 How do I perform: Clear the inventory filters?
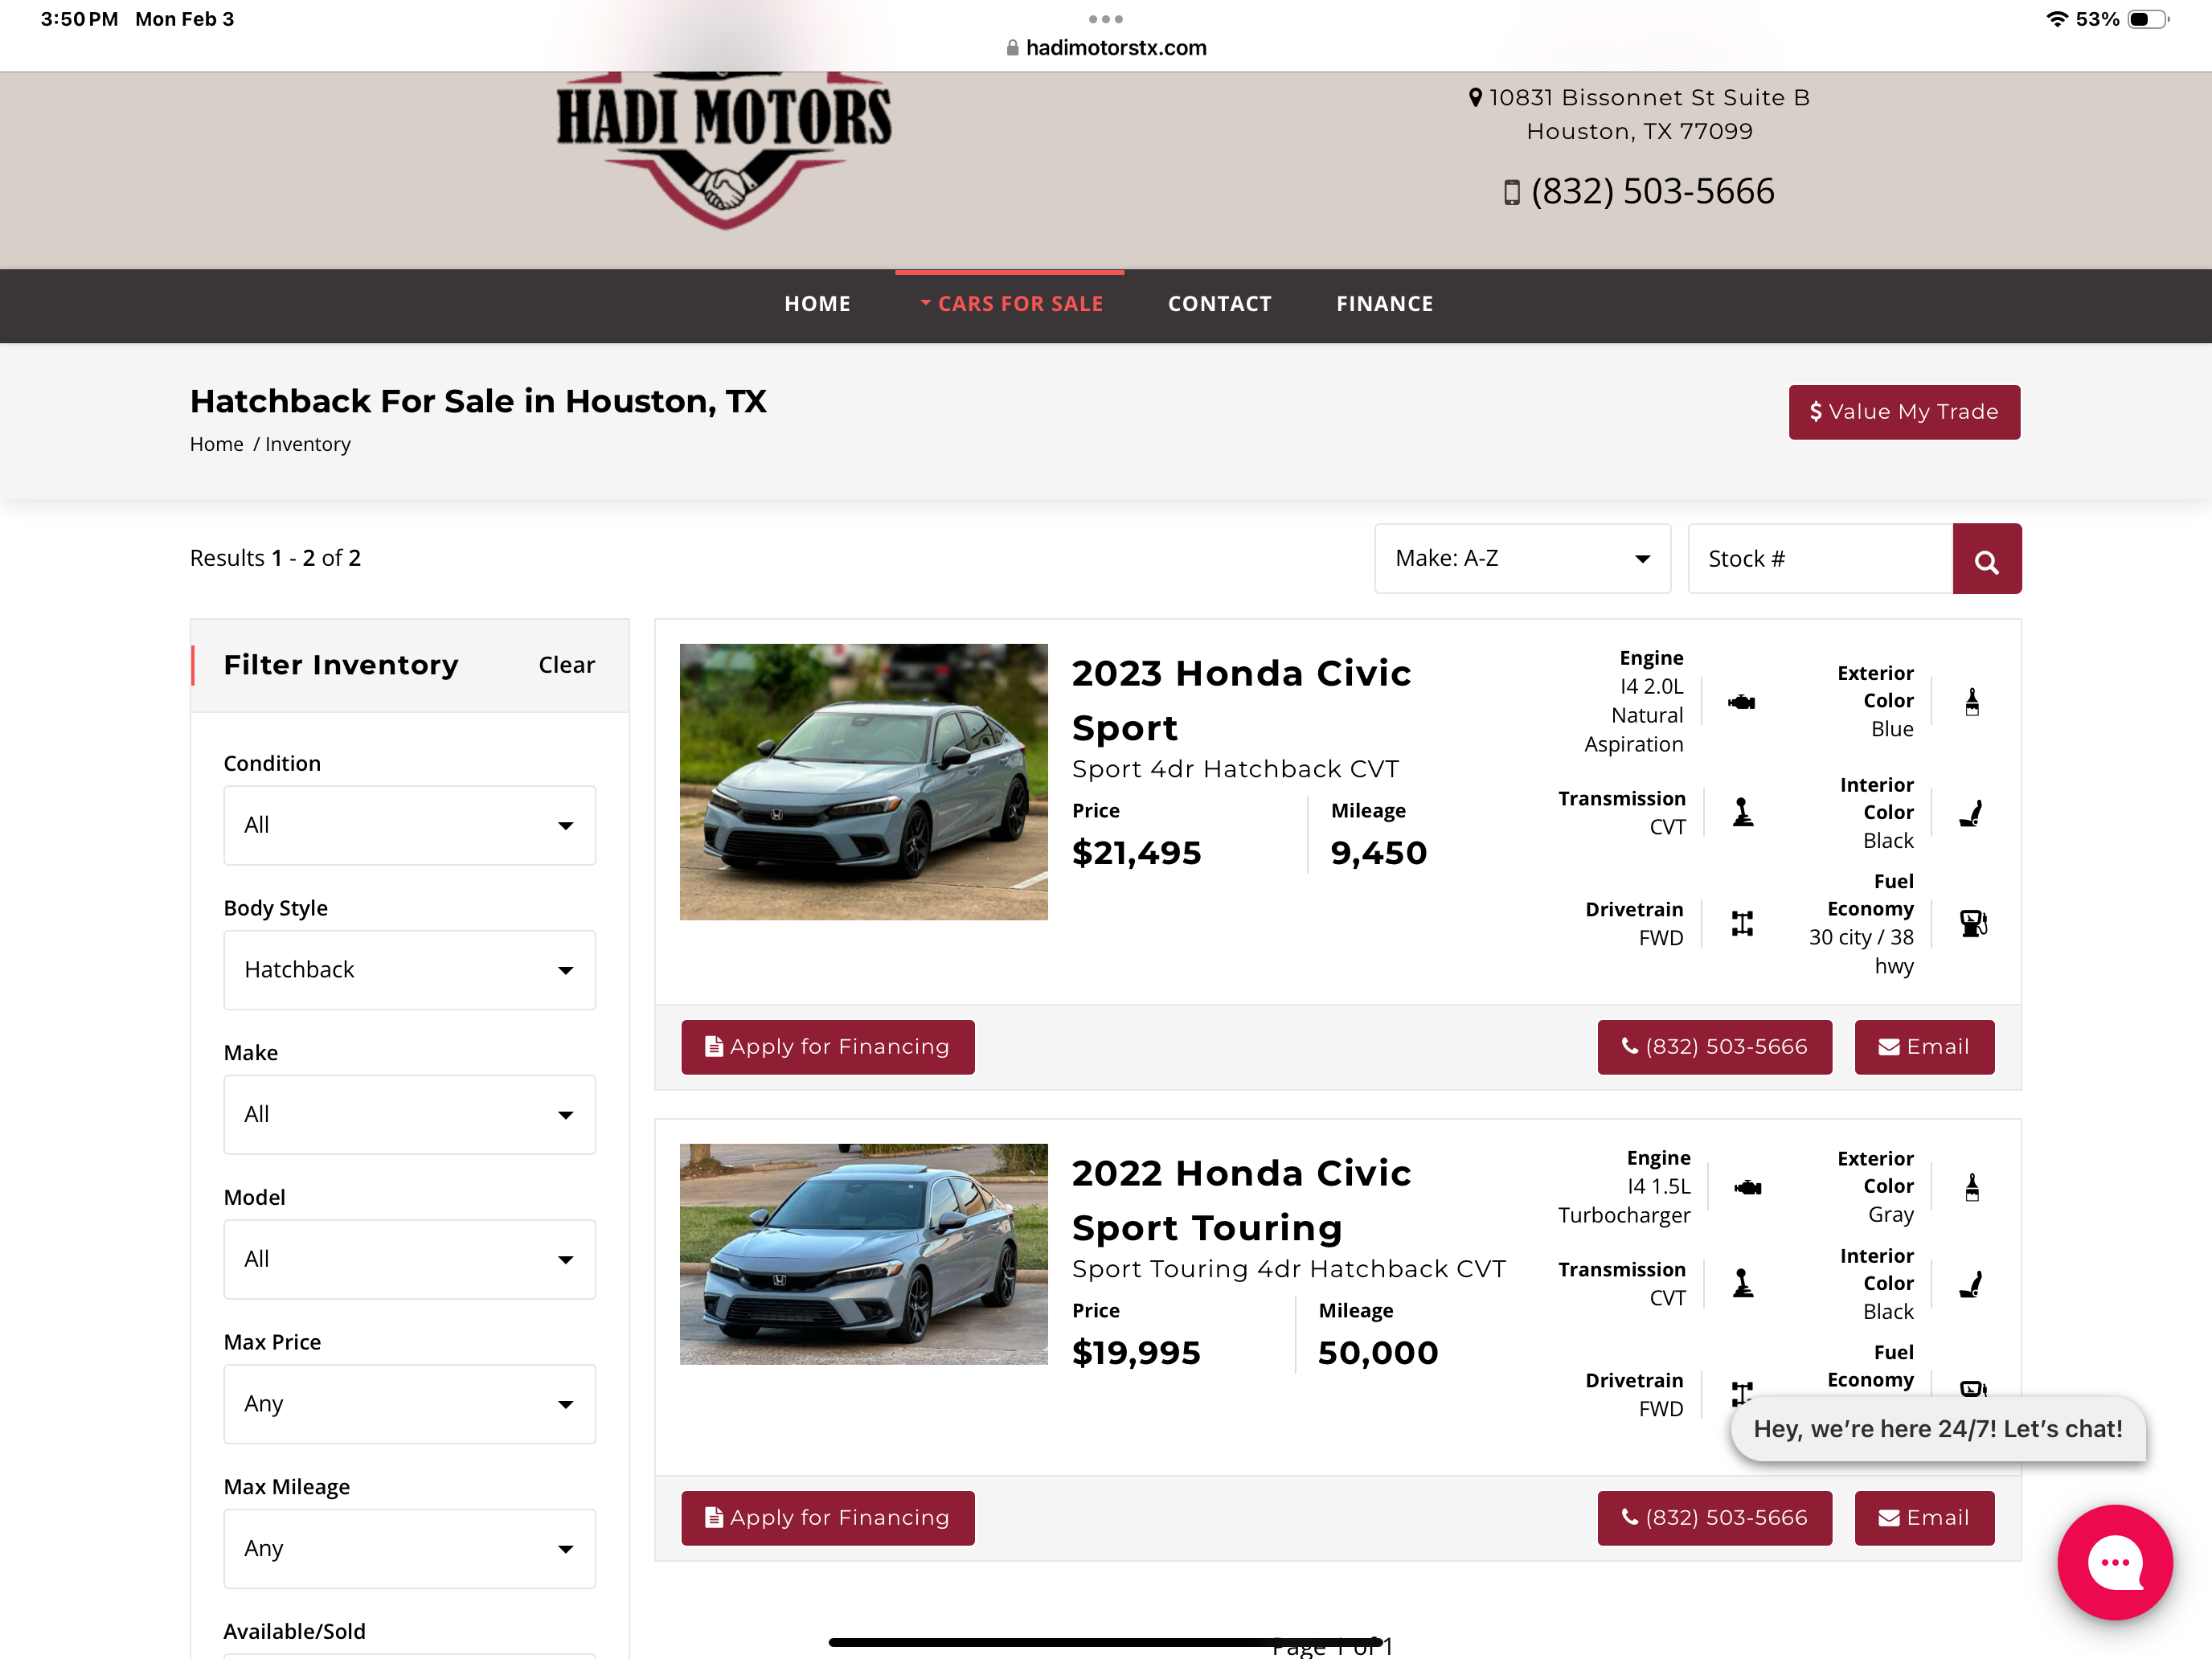(566, 665)
